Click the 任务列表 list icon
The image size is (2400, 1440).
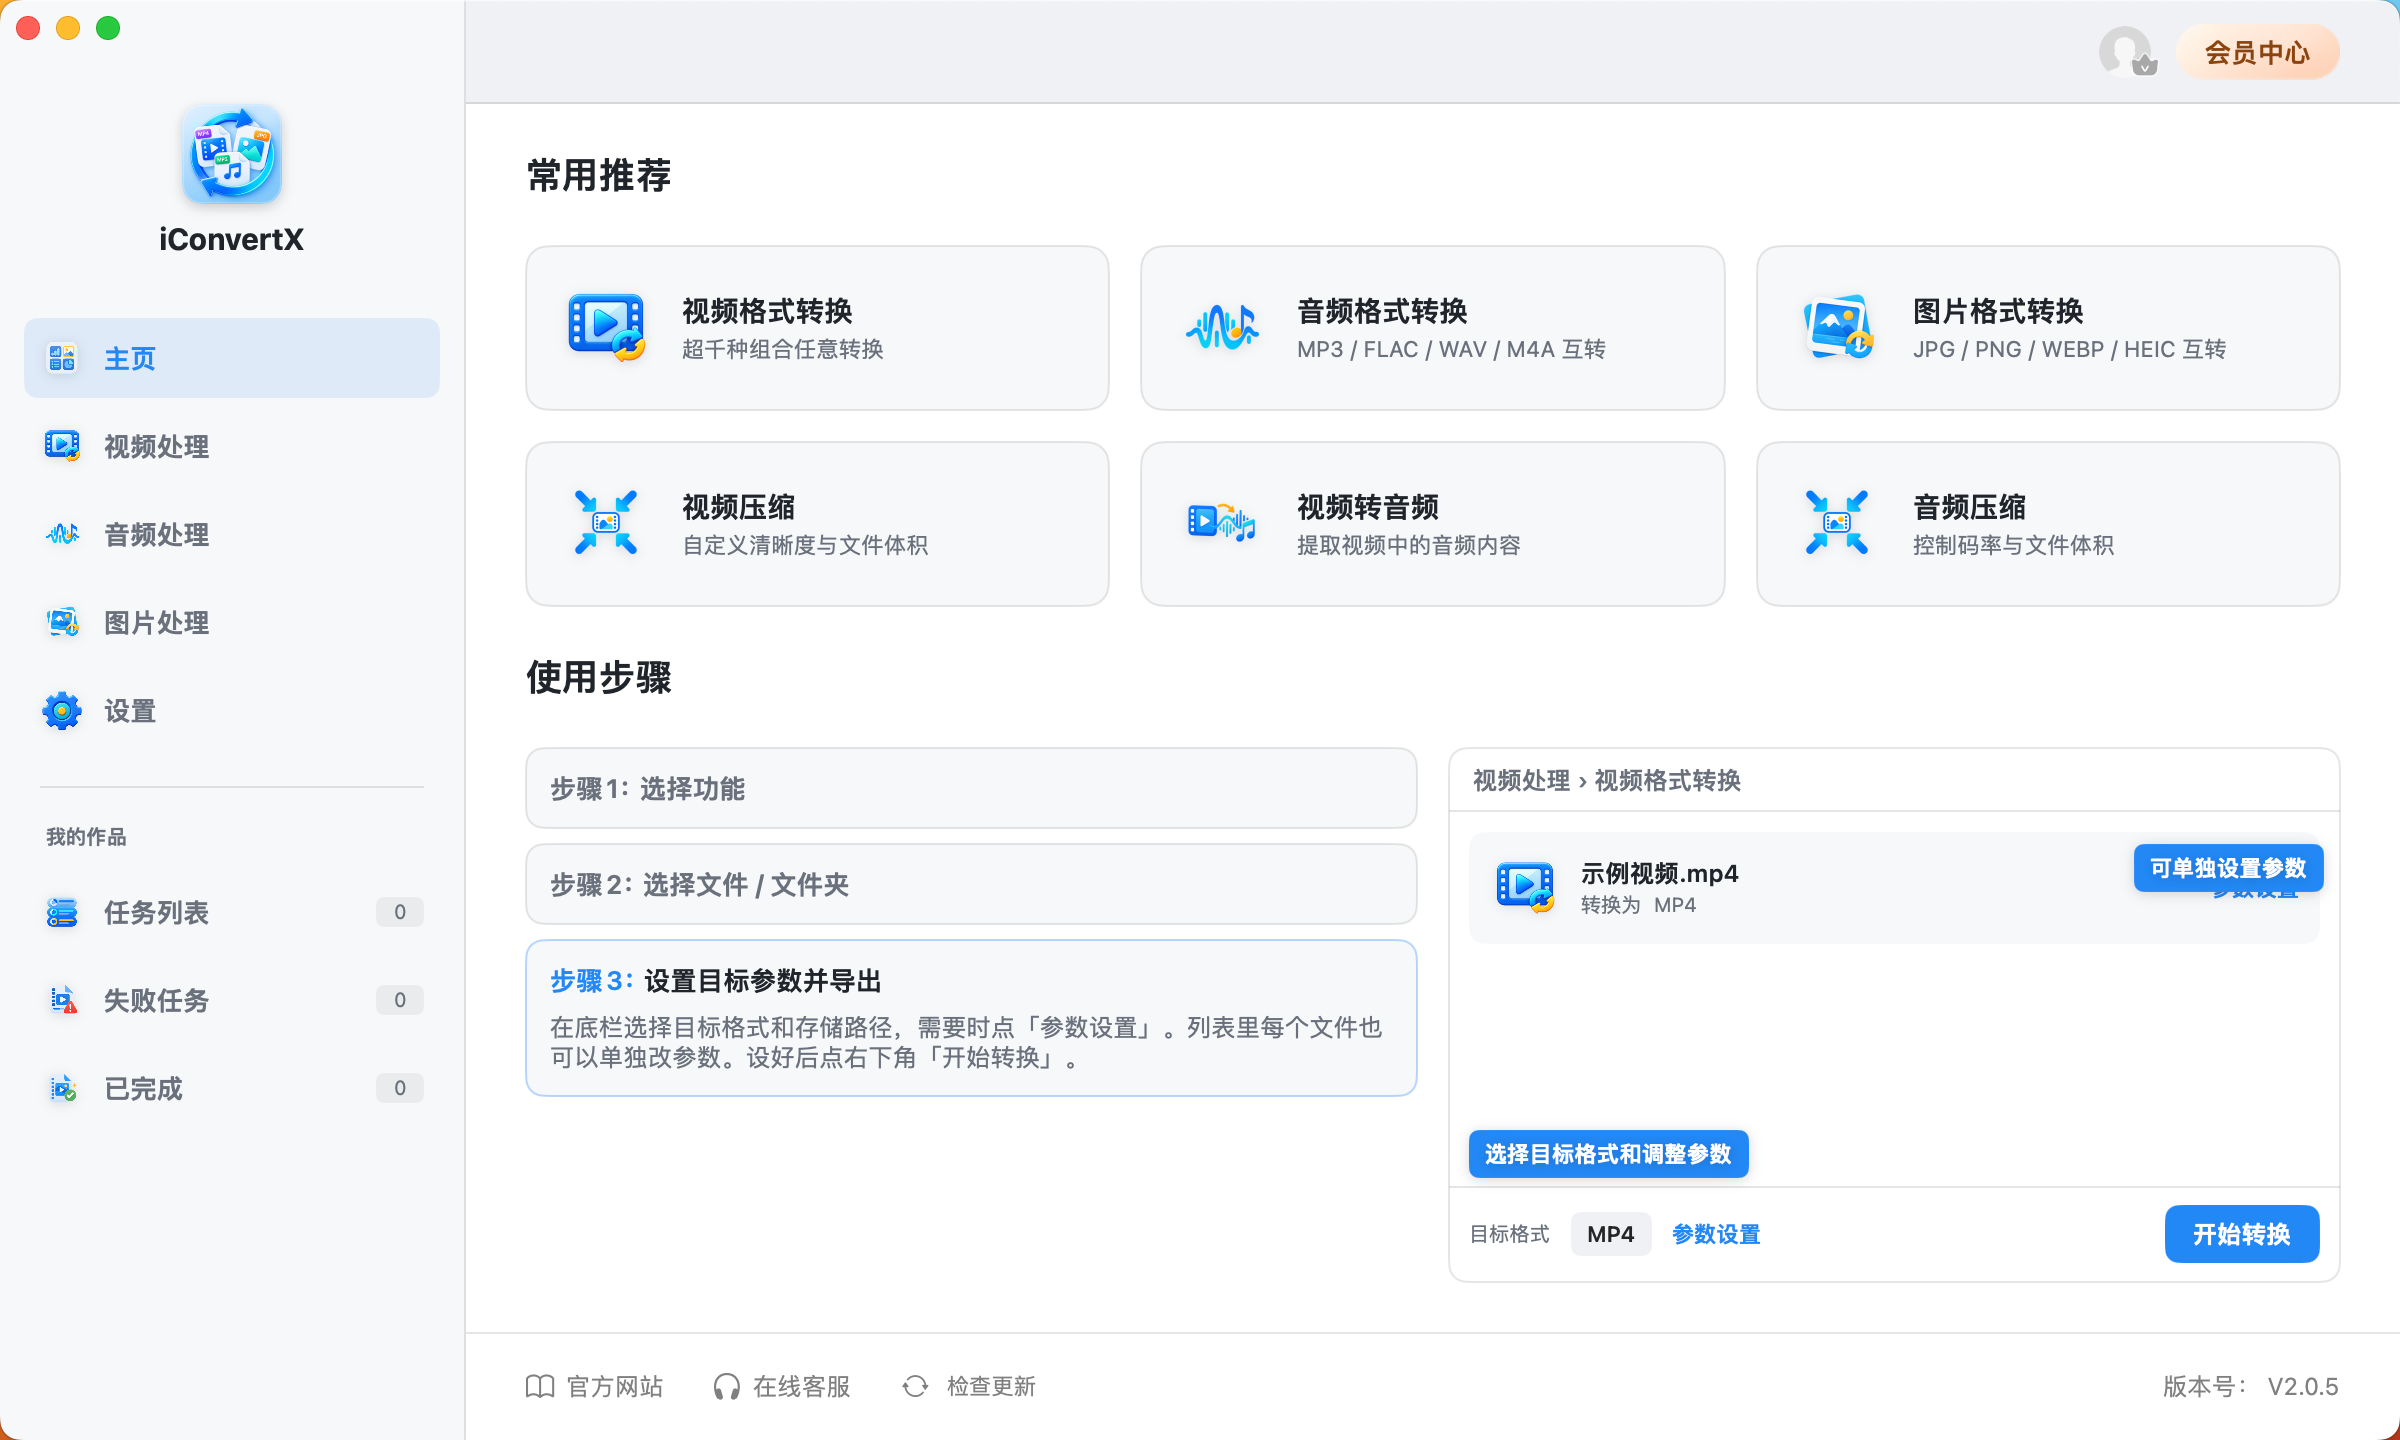(62, 912)
